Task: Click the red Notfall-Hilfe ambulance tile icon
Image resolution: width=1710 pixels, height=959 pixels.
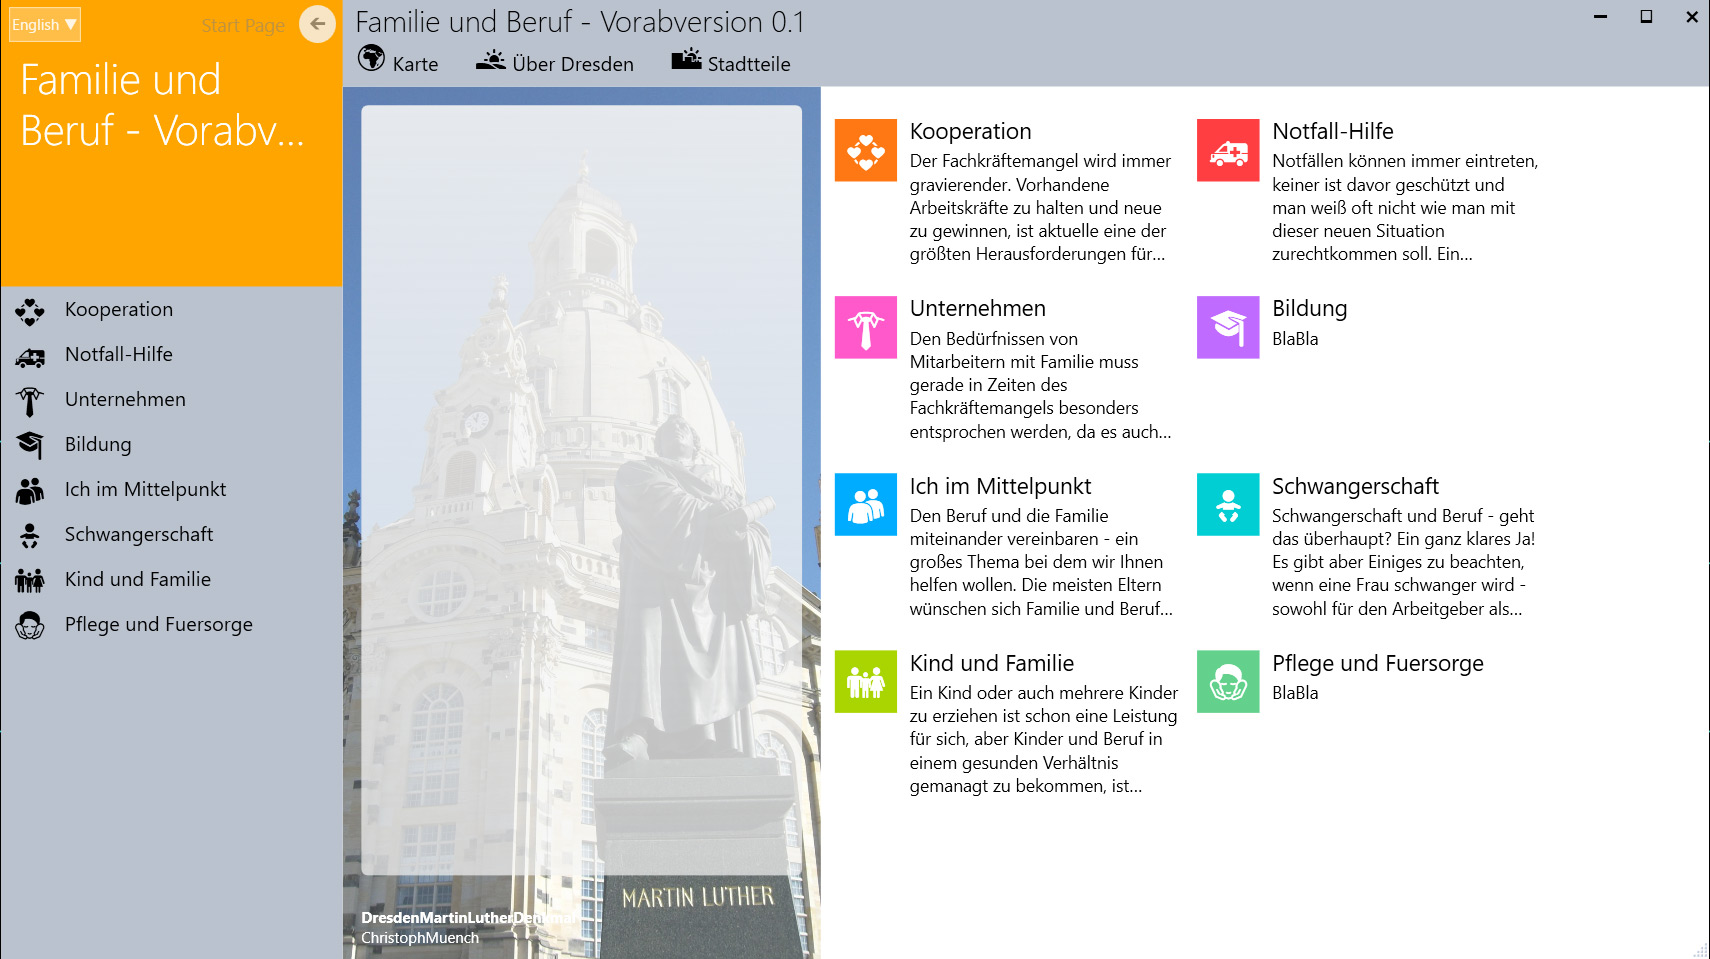Action: (x=1228, y=151)
